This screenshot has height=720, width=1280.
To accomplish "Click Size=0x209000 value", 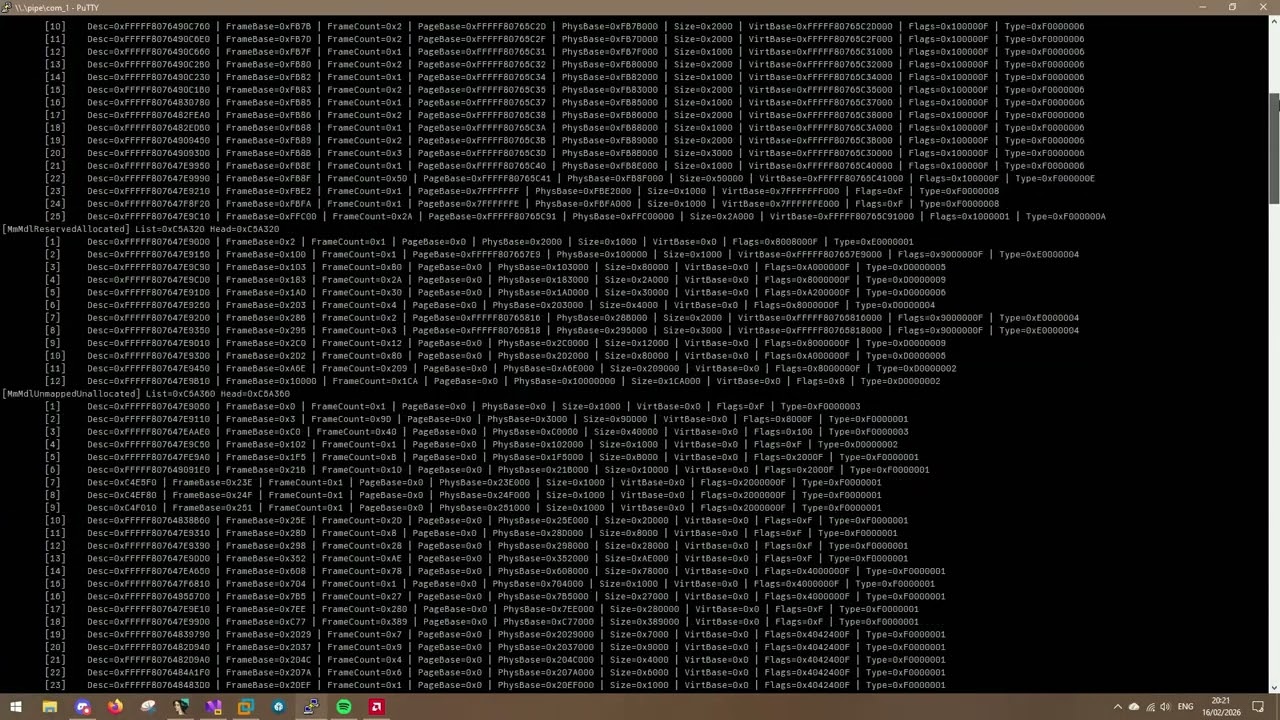I will [644, 368].
